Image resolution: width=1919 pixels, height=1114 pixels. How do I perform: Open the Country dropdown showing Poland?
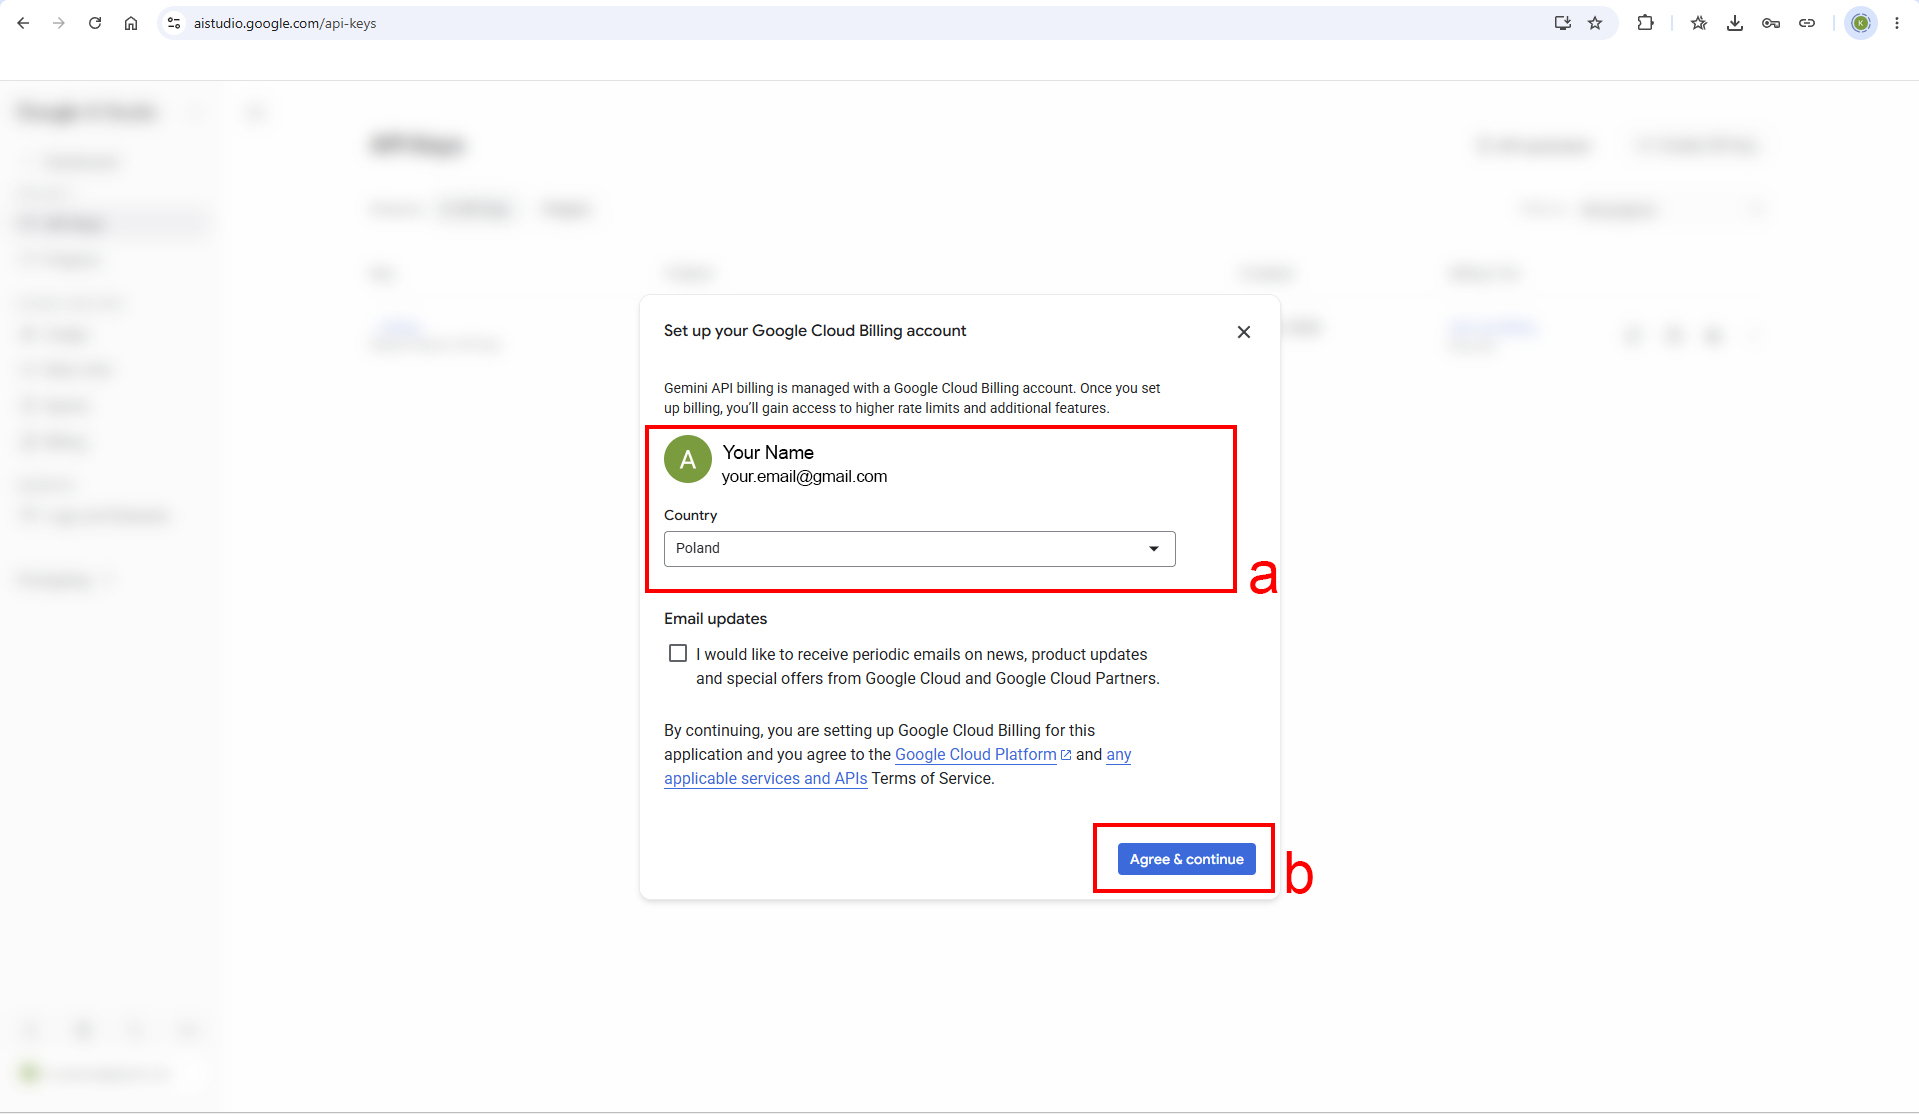919,548
